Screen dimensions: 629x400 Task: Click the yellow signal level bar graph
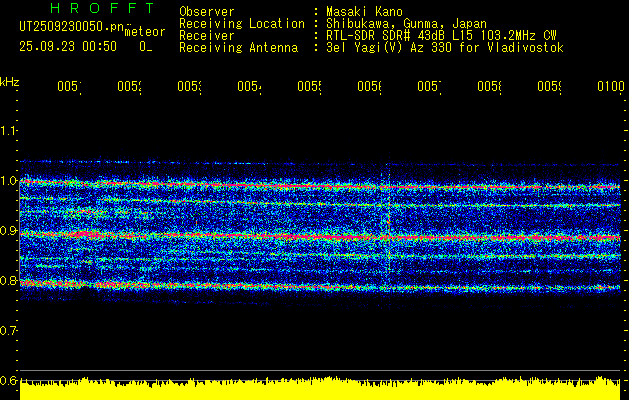point(320,390)
